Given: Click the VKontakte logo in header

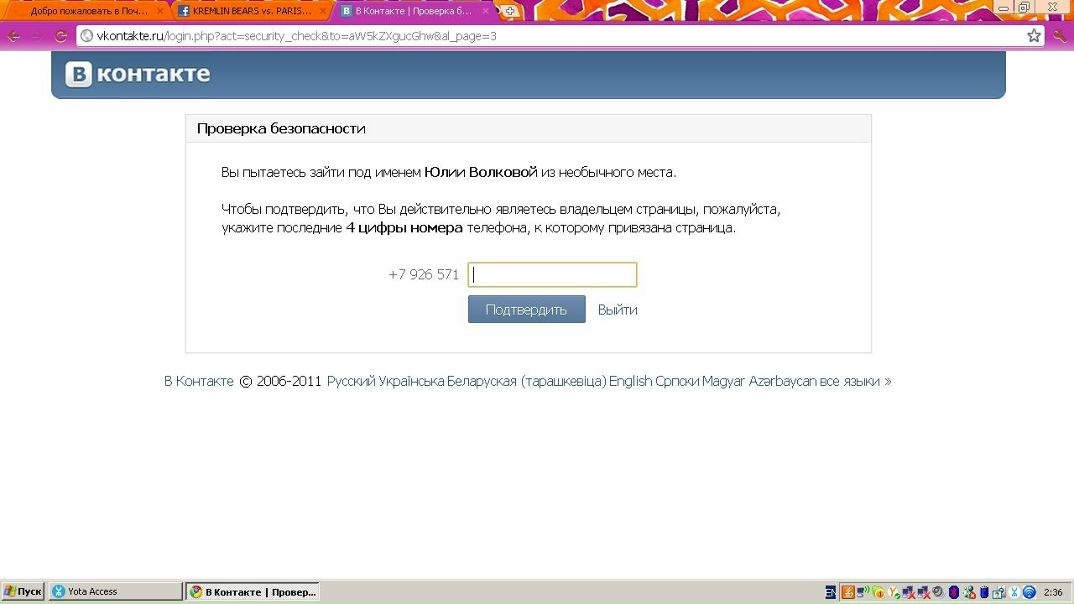Looking at the screenshot, I should click(x=138, y=75).
